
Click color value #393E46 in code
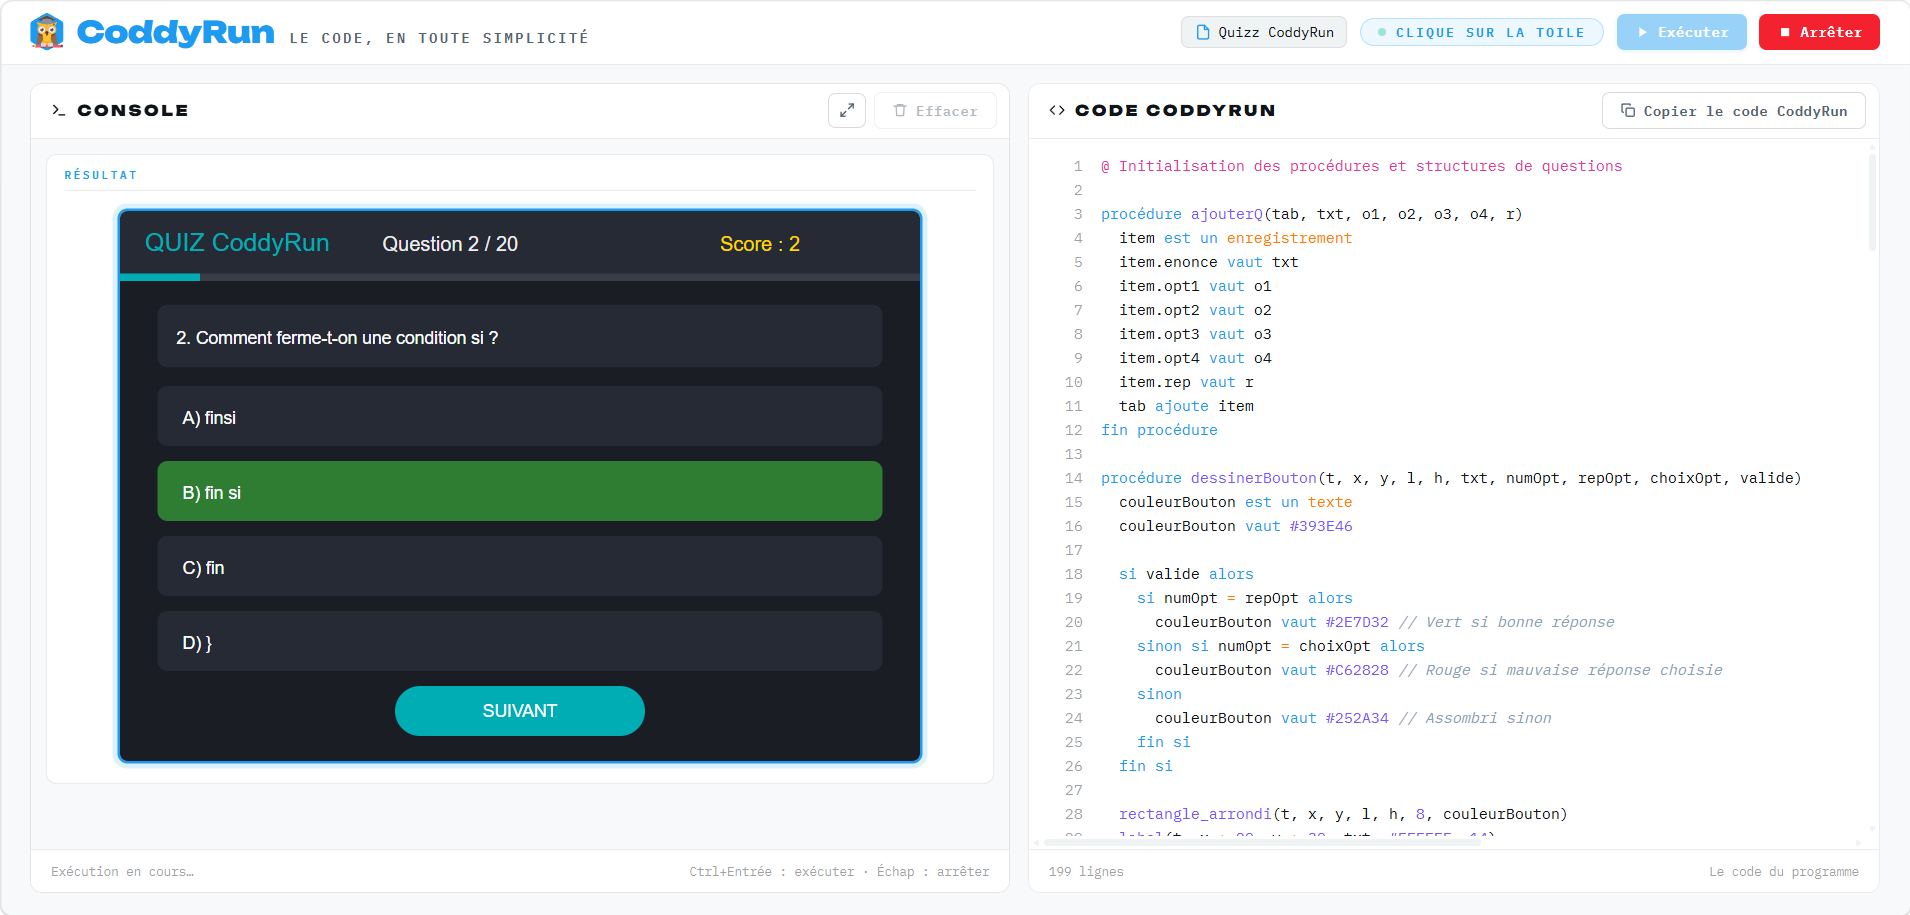[x=1320, y=526]
